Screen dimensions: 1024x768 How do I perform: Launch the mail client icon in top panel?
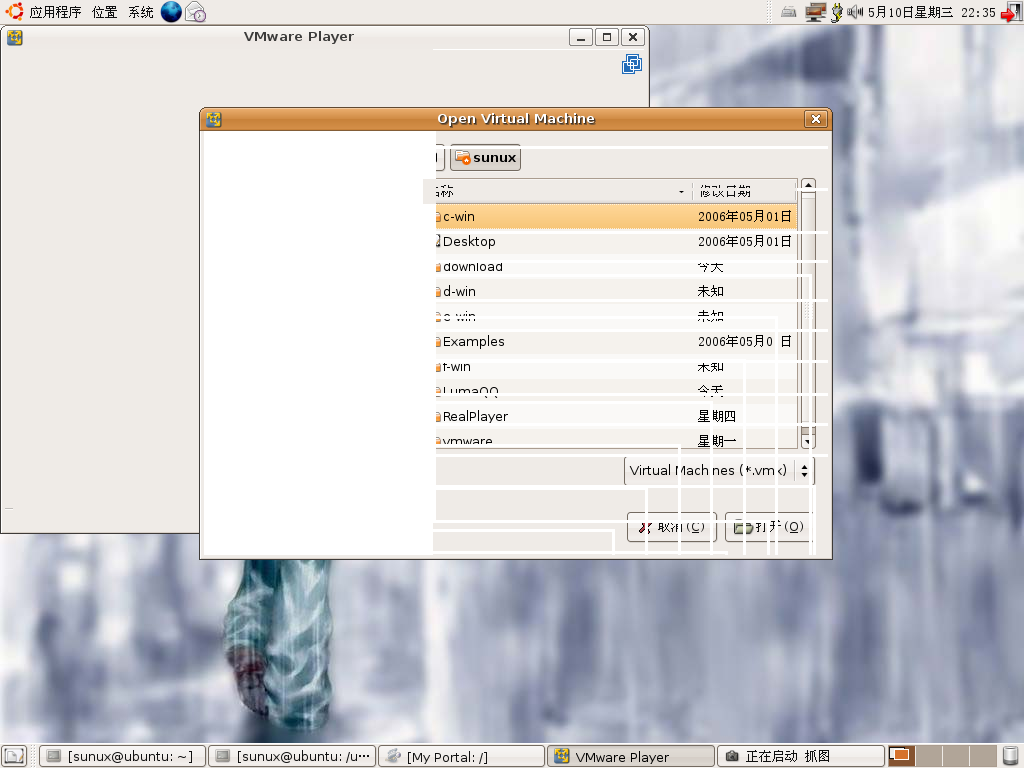(195, 12)
